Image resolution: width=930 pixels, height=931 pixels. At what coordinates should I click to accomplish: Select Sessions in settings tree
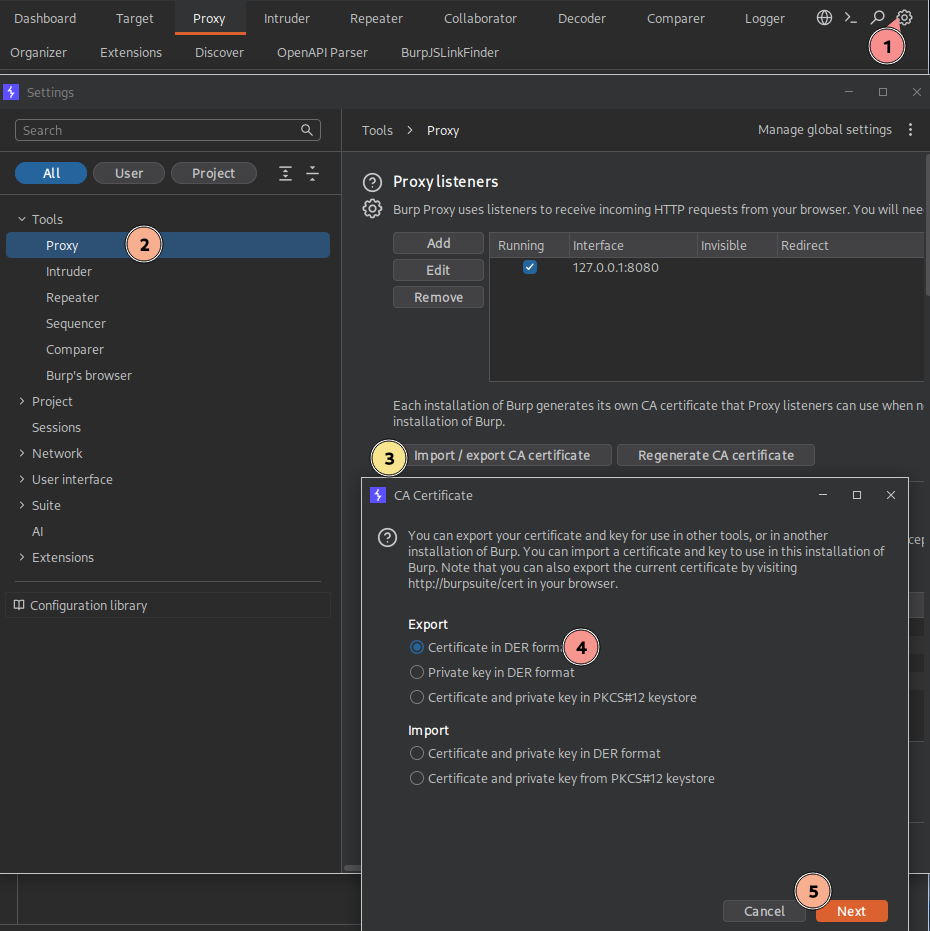click(x=56, y=428)
